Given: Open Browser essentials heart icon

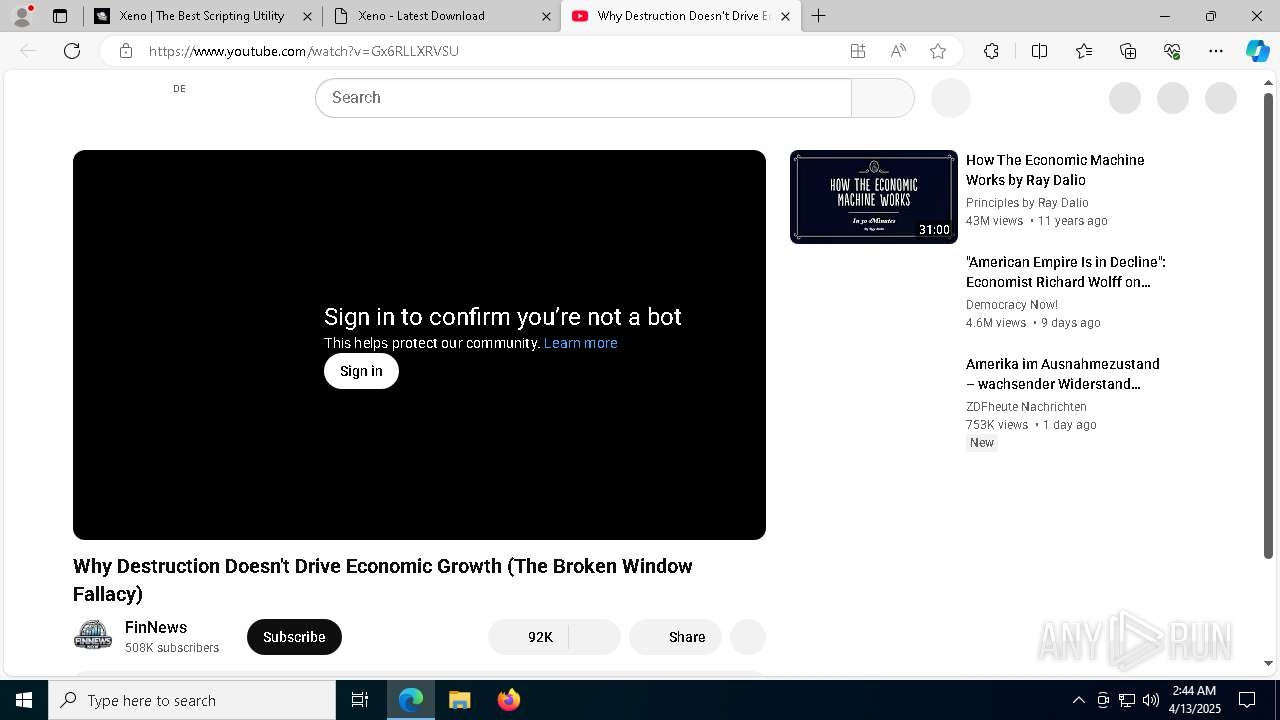Looking at the screenshot, I should 1172,51.
